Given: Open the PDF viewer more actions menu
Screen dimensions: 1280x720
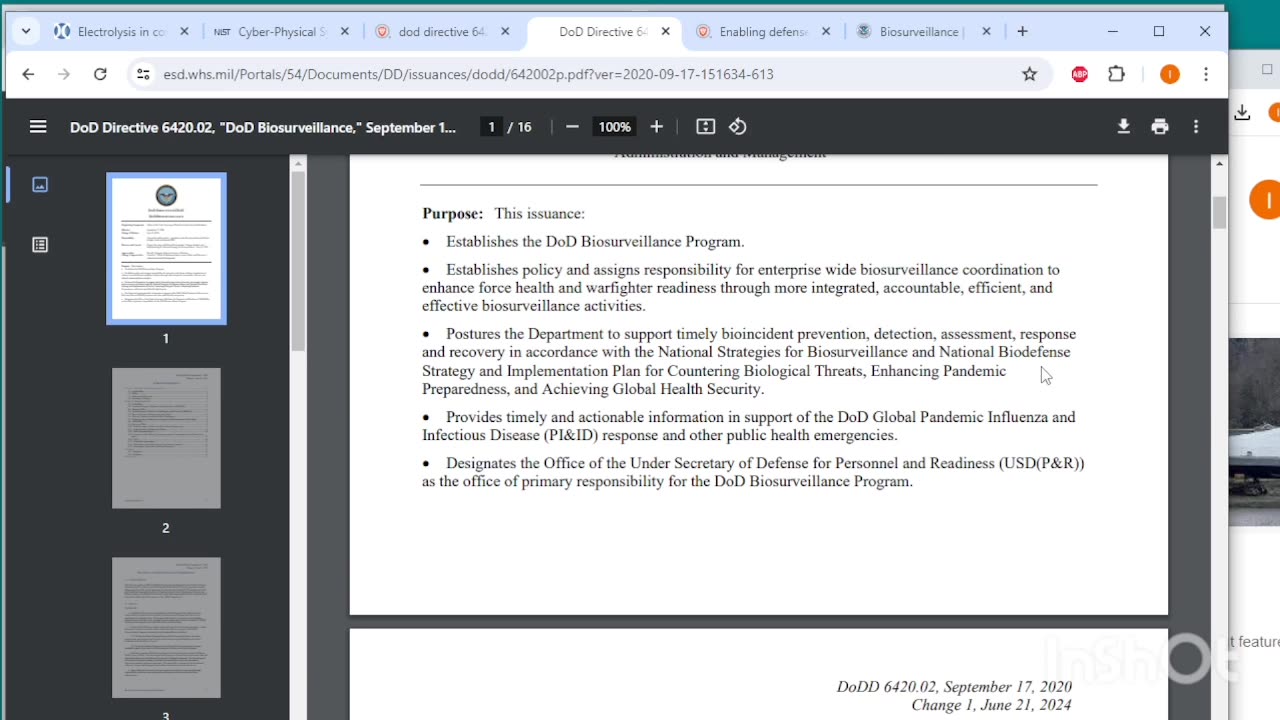Looking at the screenshot, I should (1196, 127).
